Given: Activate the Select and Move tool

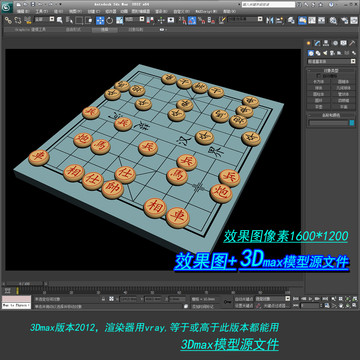Looking at the screenshot, I should pos(100,20).
